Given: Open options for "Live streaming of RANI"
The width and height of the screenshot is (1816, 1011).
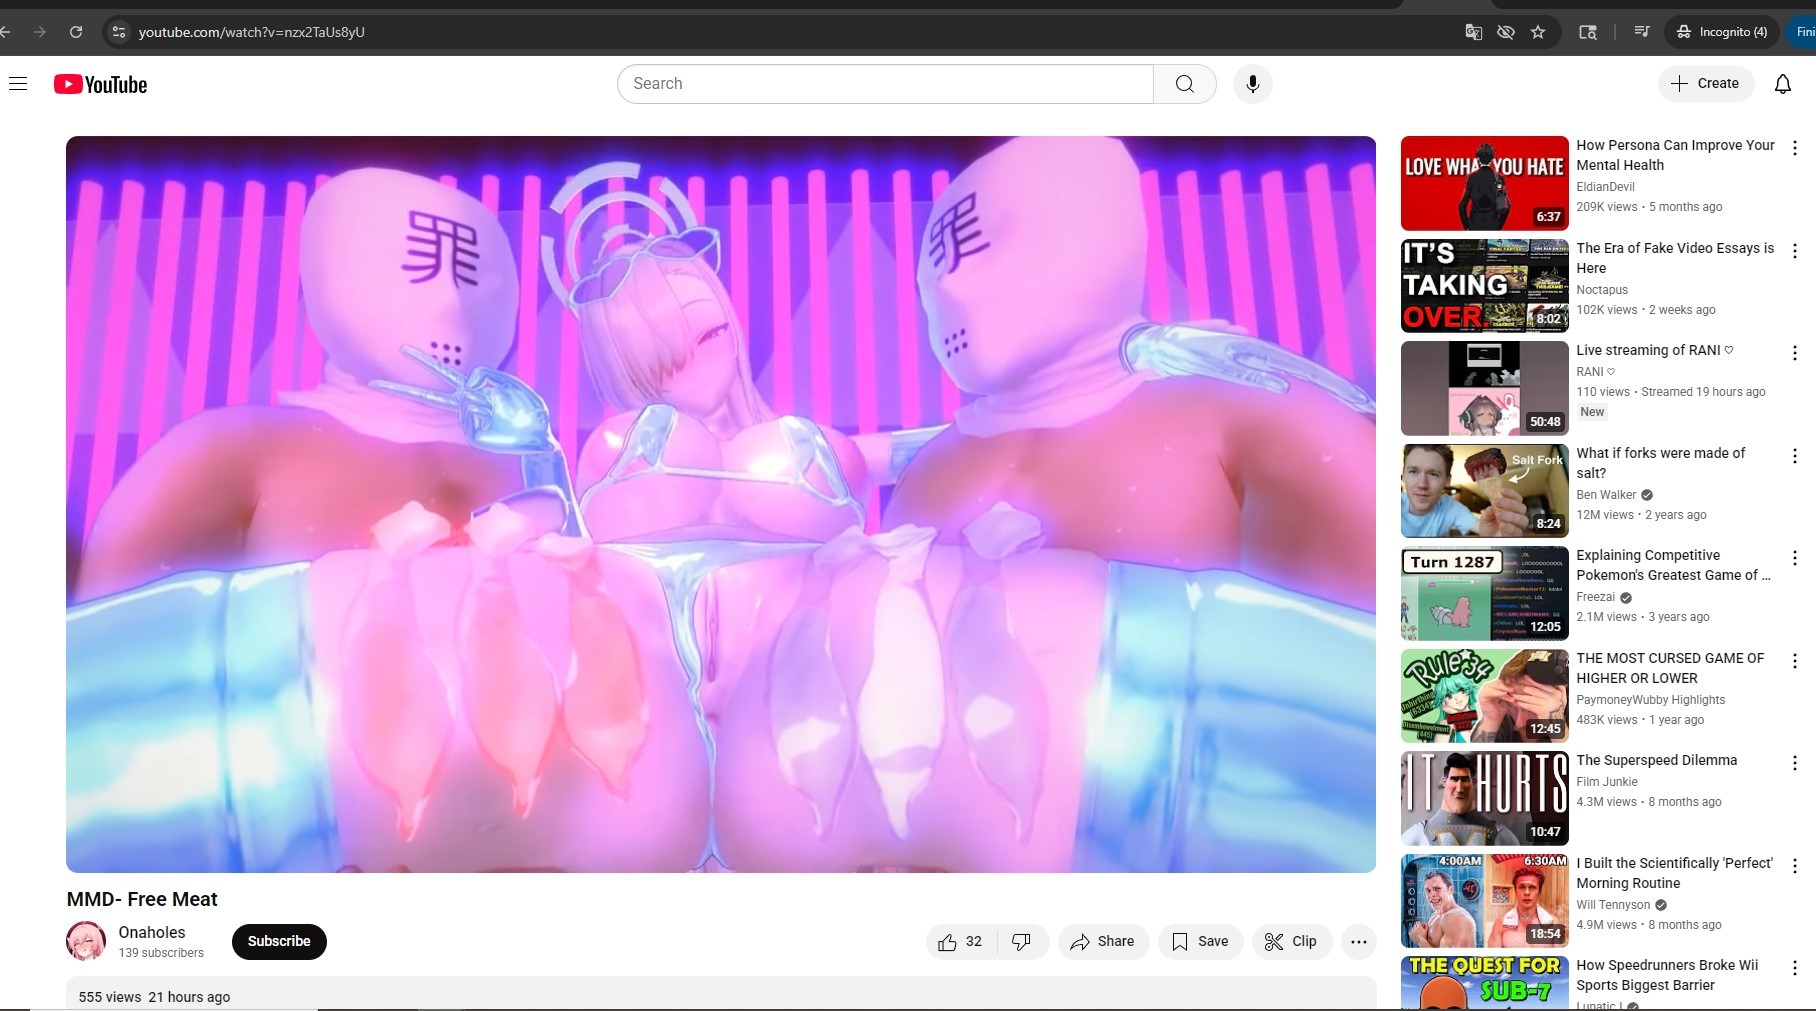Looking at the screenshot, I should point(1795,353).
